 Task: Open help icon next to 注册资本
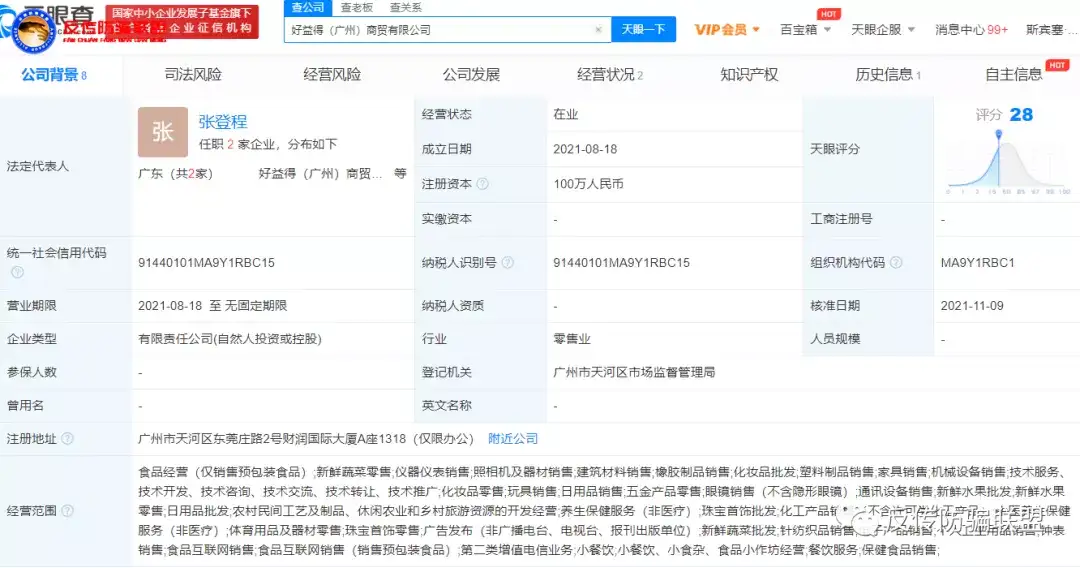tap(483, 184)
